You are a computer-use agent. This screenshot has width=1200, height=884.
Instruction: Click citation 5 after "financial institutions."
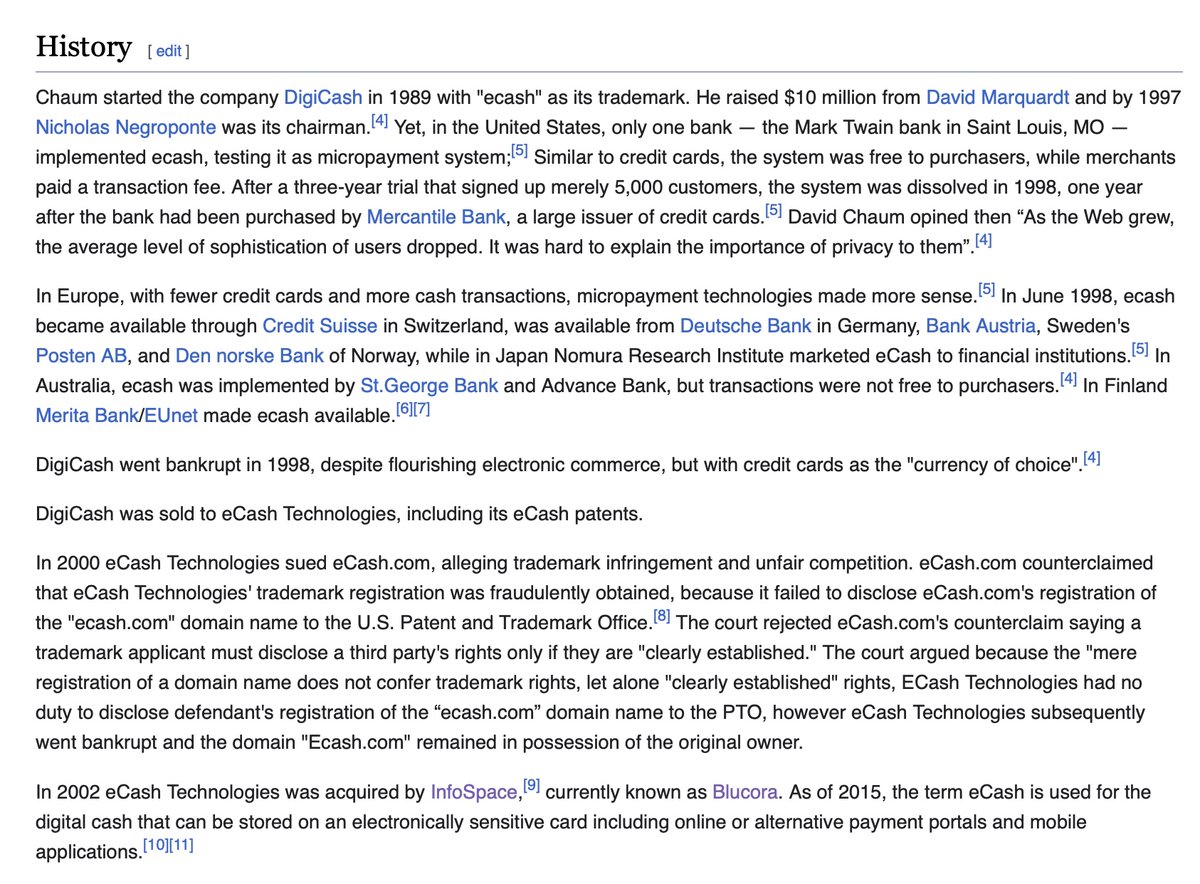(1140, 350)
